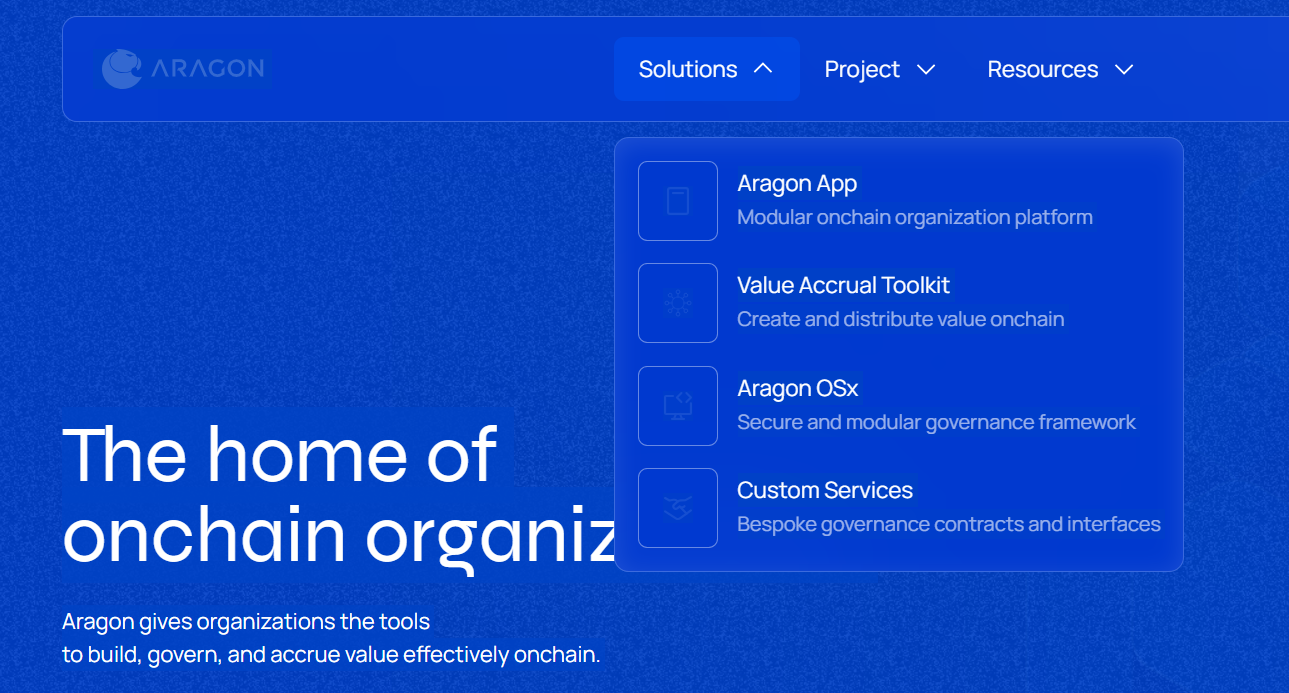Click the Aragon App tablet icon

point(678,201)
